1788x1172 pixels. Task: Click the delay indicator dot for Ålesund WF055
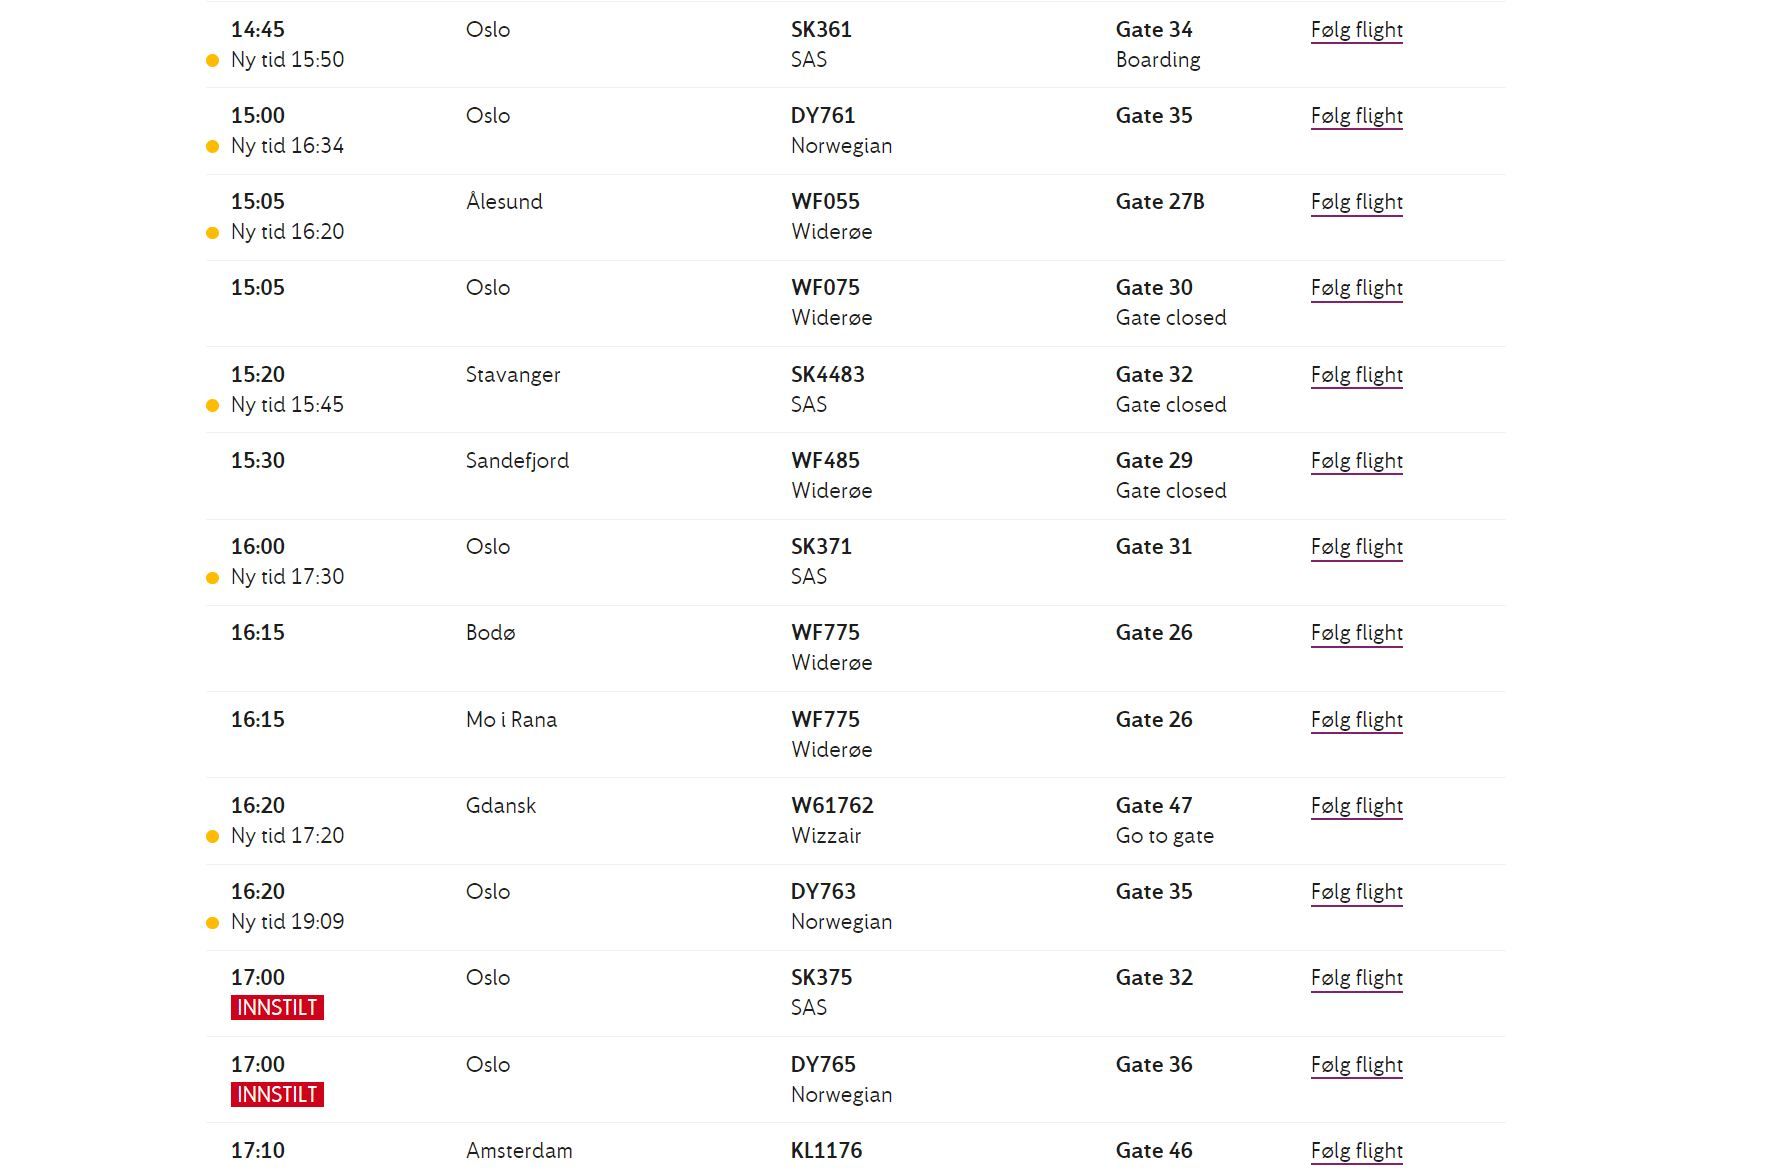click(x=212, y=233)
